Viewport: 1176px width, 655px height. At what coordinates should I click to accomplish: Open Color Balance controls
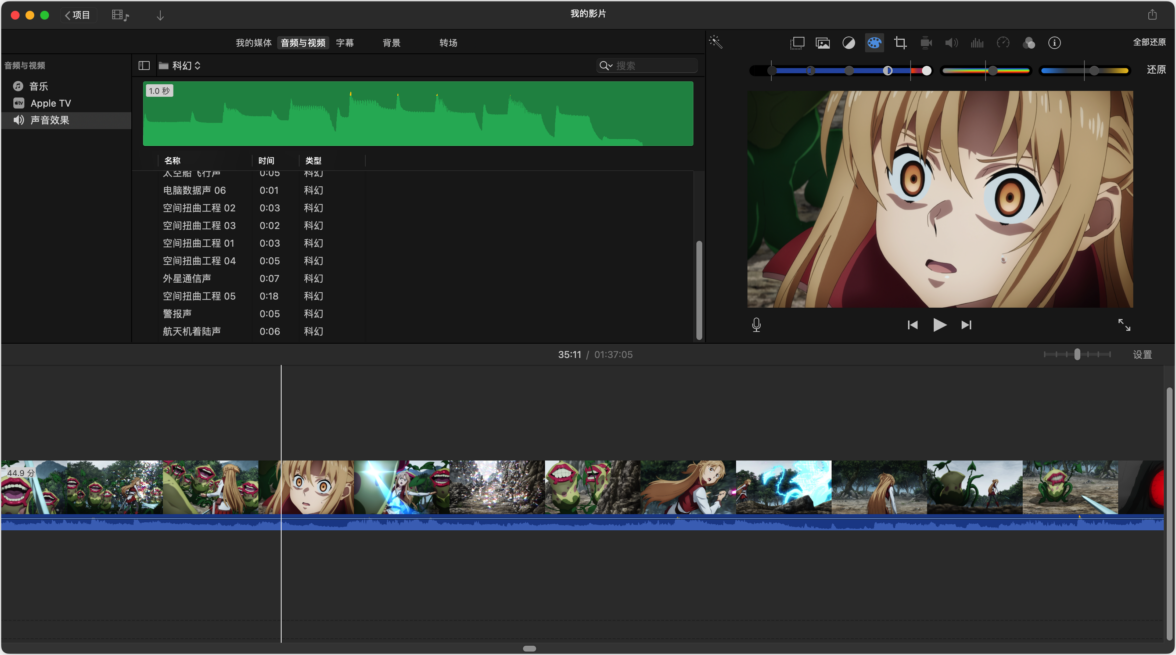[x=848, y=43]
